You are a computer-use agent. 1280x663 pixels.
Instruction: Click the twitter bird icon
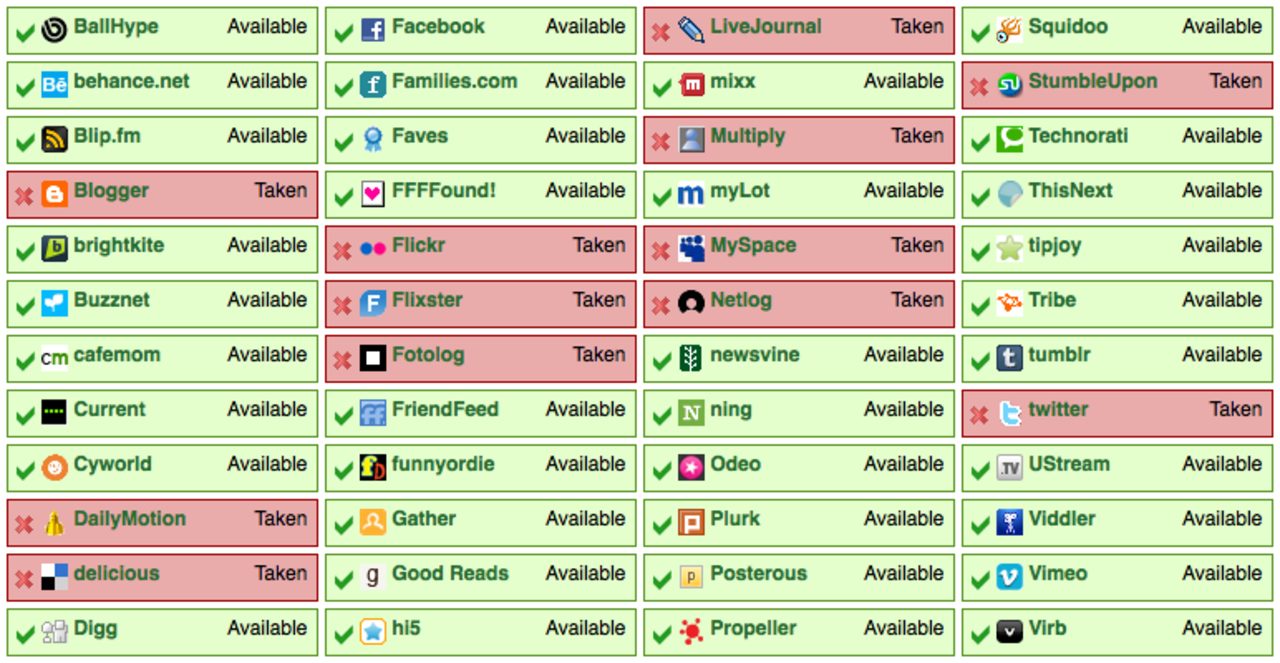click(1010, 412)
